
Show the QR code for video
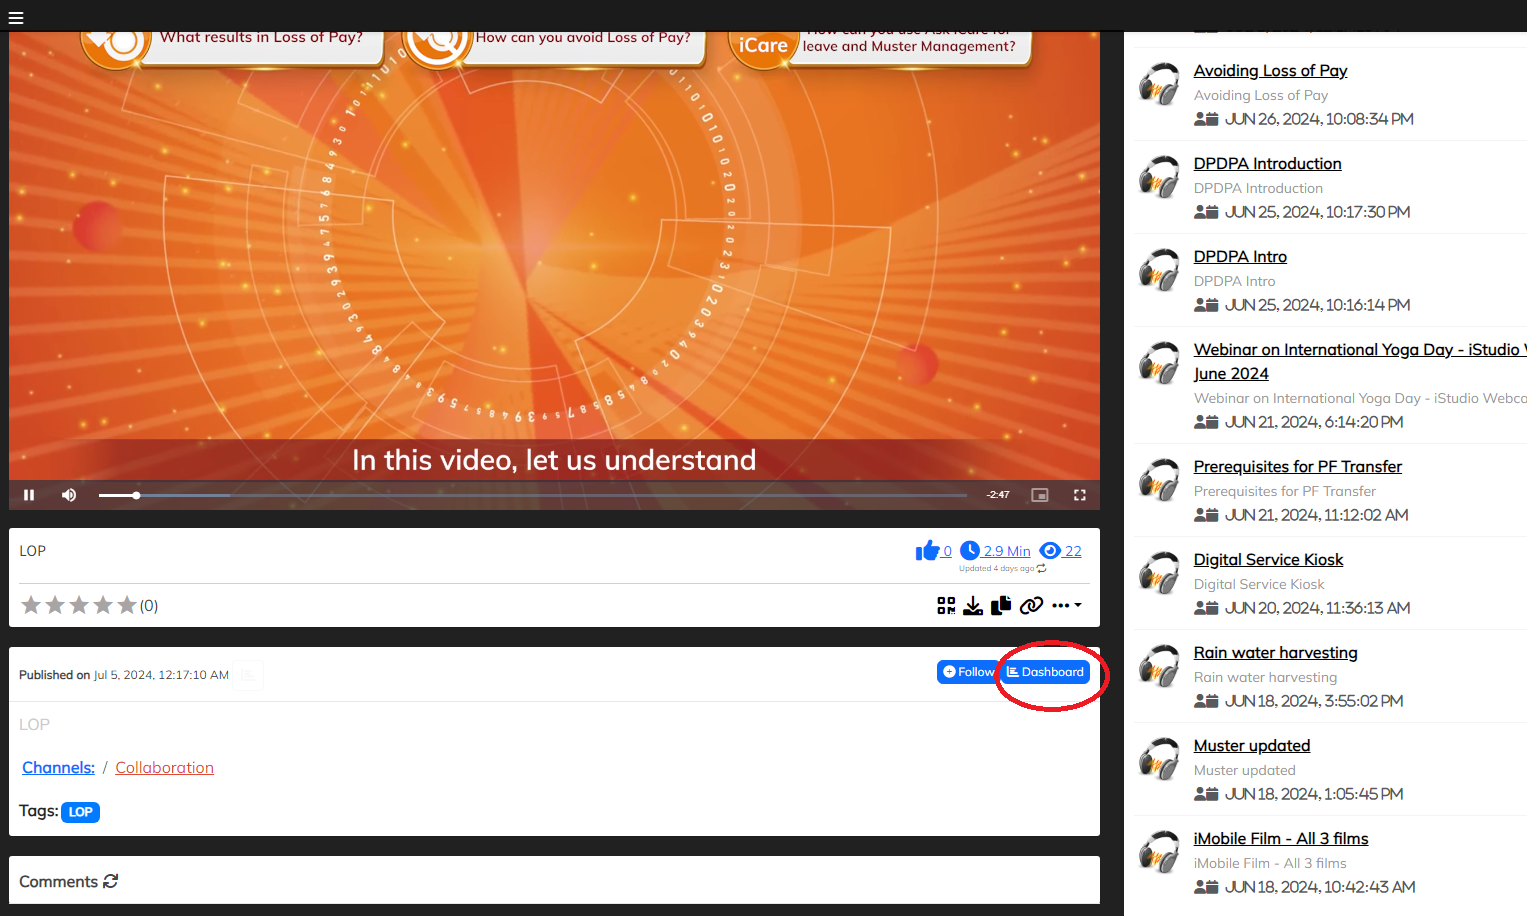pyautogui.click(x=946, y=605)
